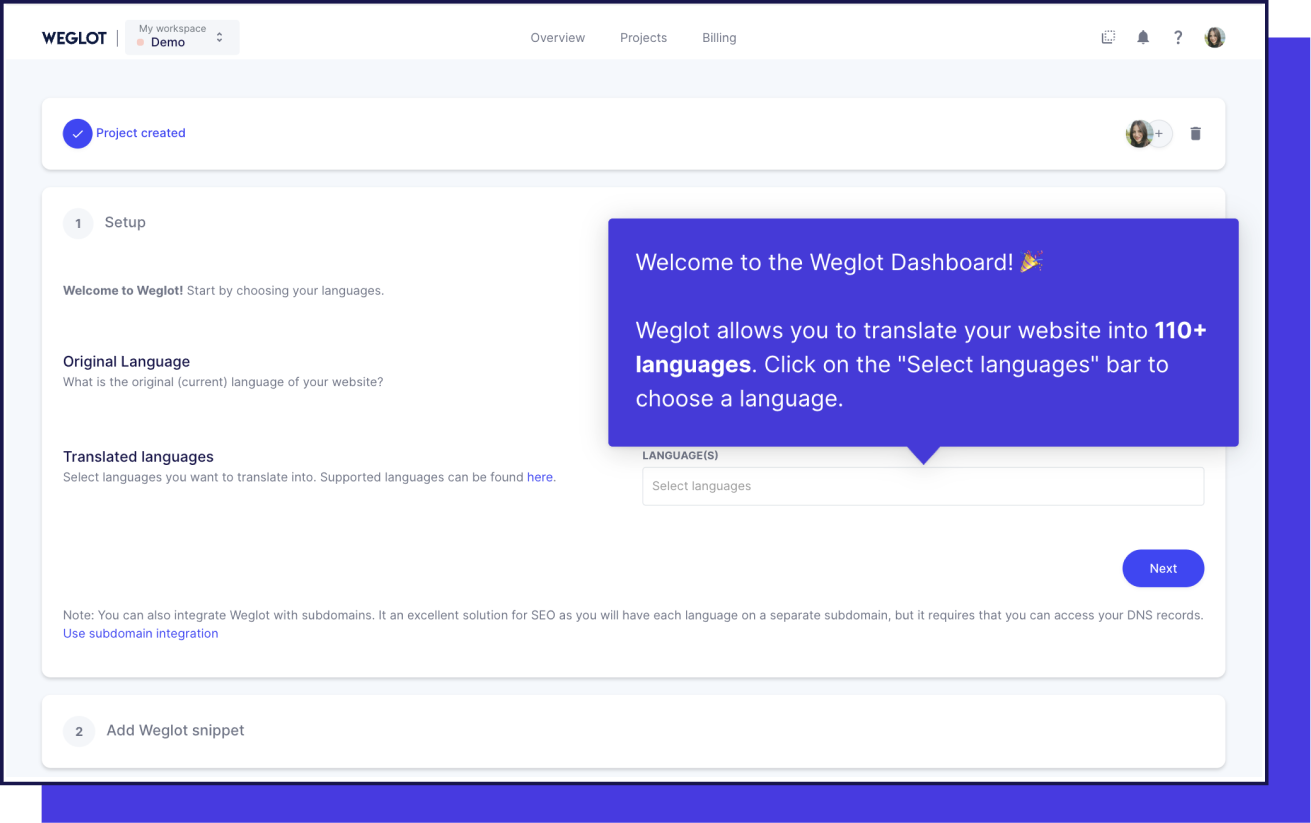
Task: Click the blue Project created checkmark
Action: click(77, 133)
